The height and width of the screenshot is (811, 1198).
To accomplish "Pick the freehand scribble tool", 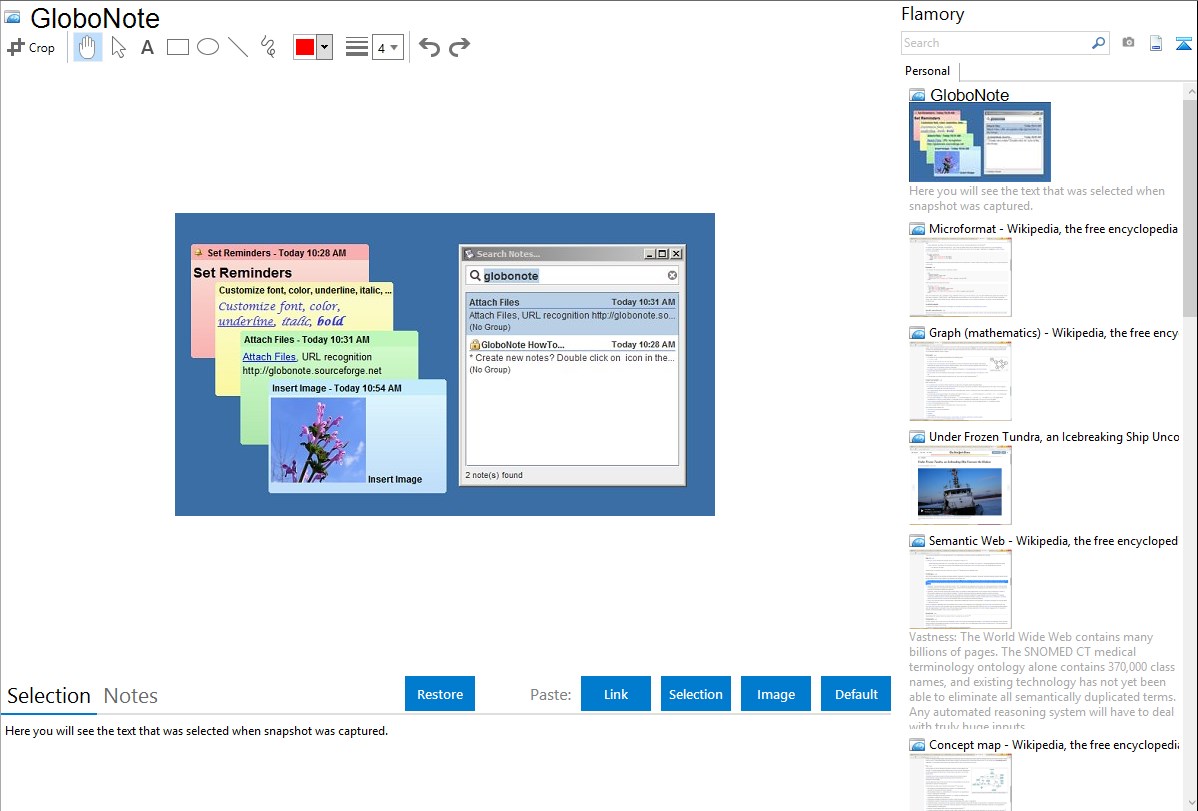I will coord(268,47).
